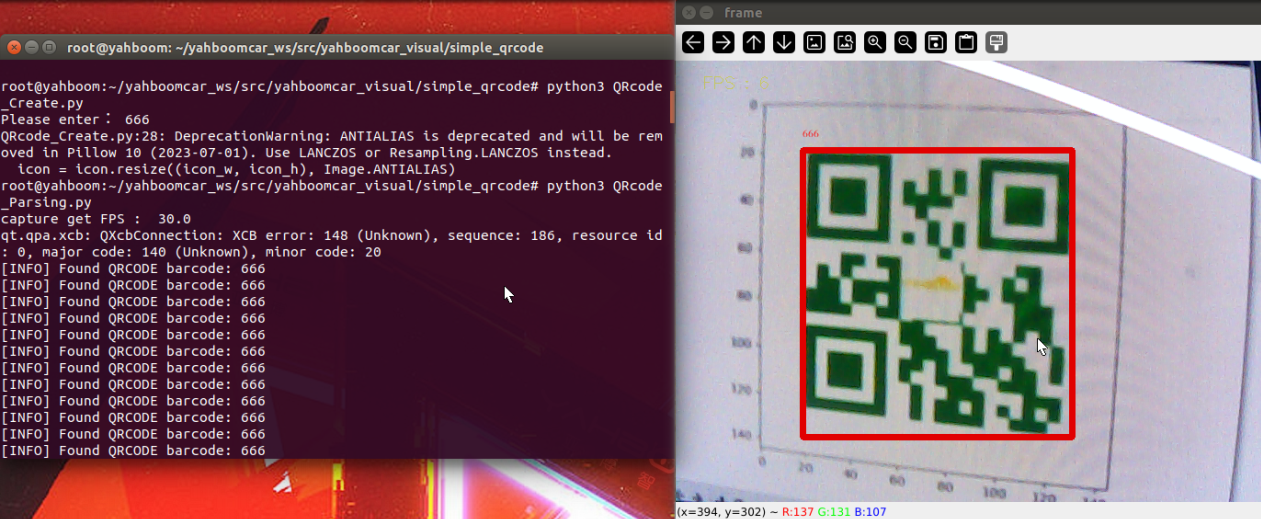Click the 'R:137' value in status bar

(x=798, y=511)
